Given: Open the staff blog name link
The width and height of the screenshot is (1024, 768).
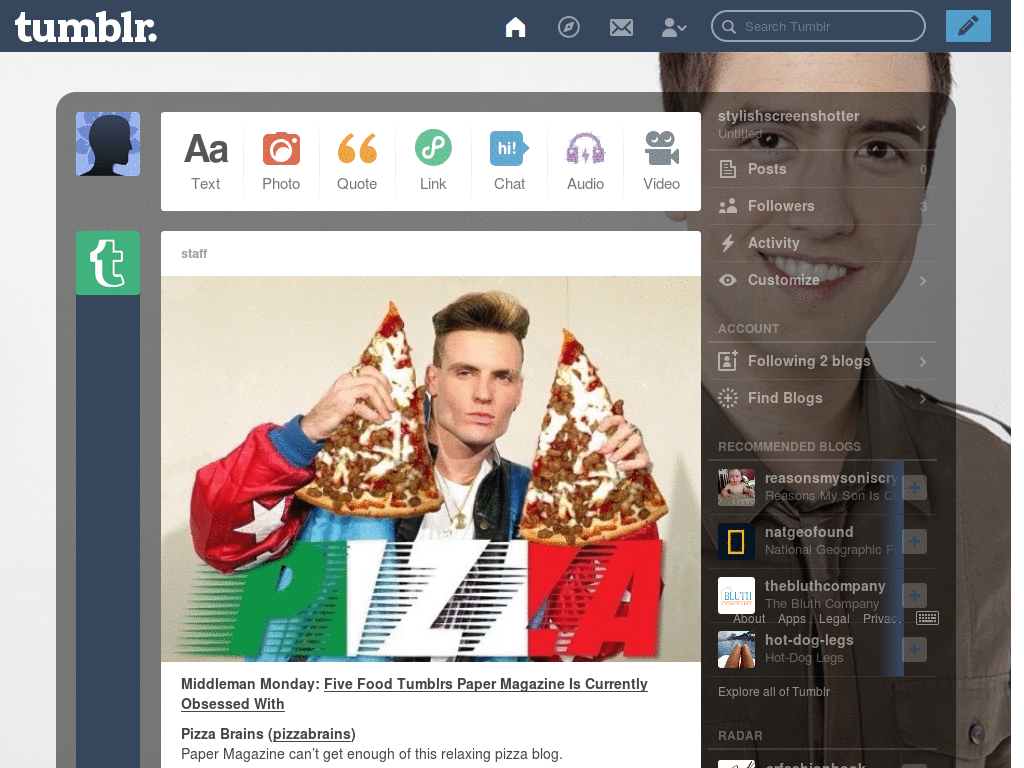Looking at the screenshot, I should (x=194, y=253).
